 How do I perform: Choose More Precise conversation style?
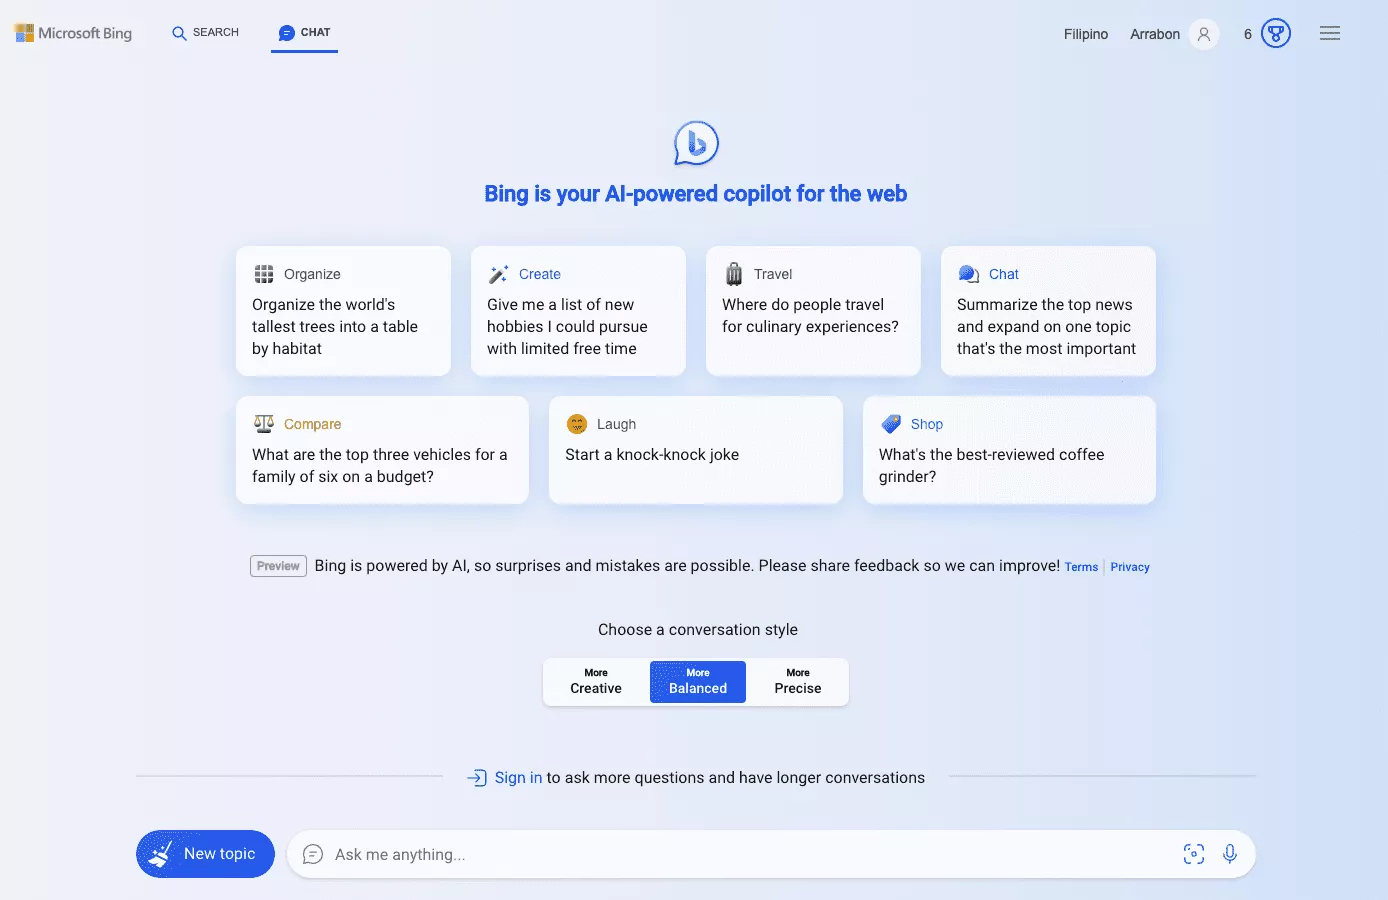pos(798,682)
